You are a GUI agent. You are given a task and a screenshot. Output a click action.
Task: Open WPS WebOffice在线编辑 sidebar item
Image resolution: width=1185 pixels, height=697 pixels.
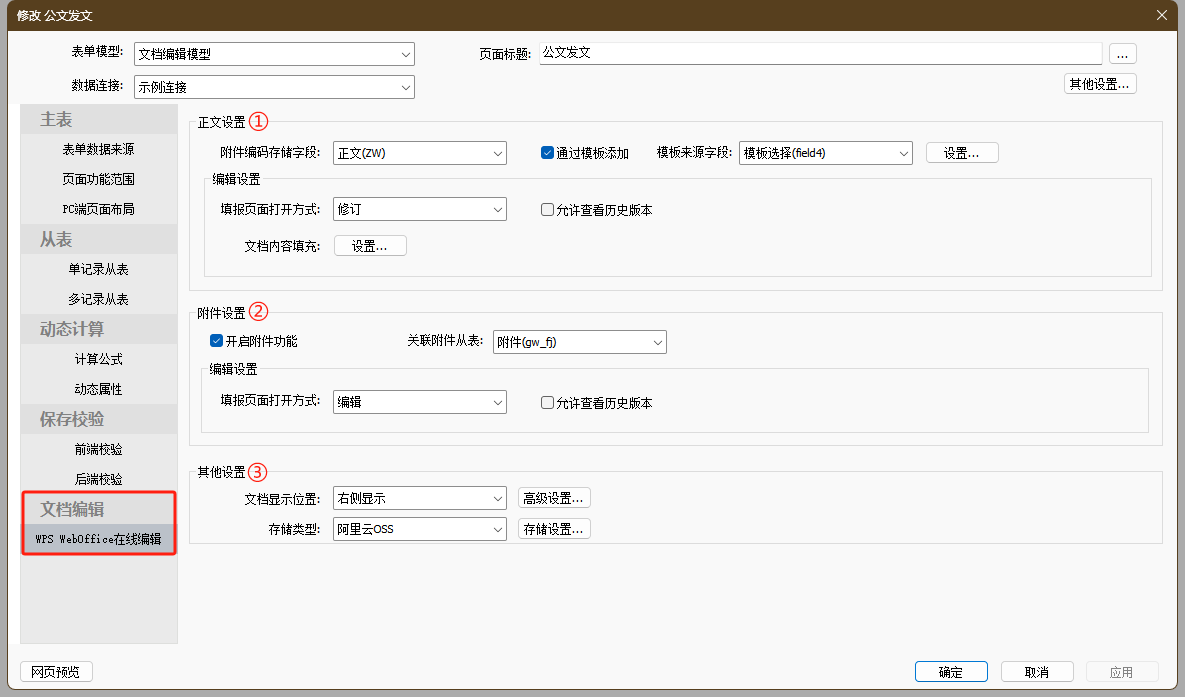coord(98,539)
